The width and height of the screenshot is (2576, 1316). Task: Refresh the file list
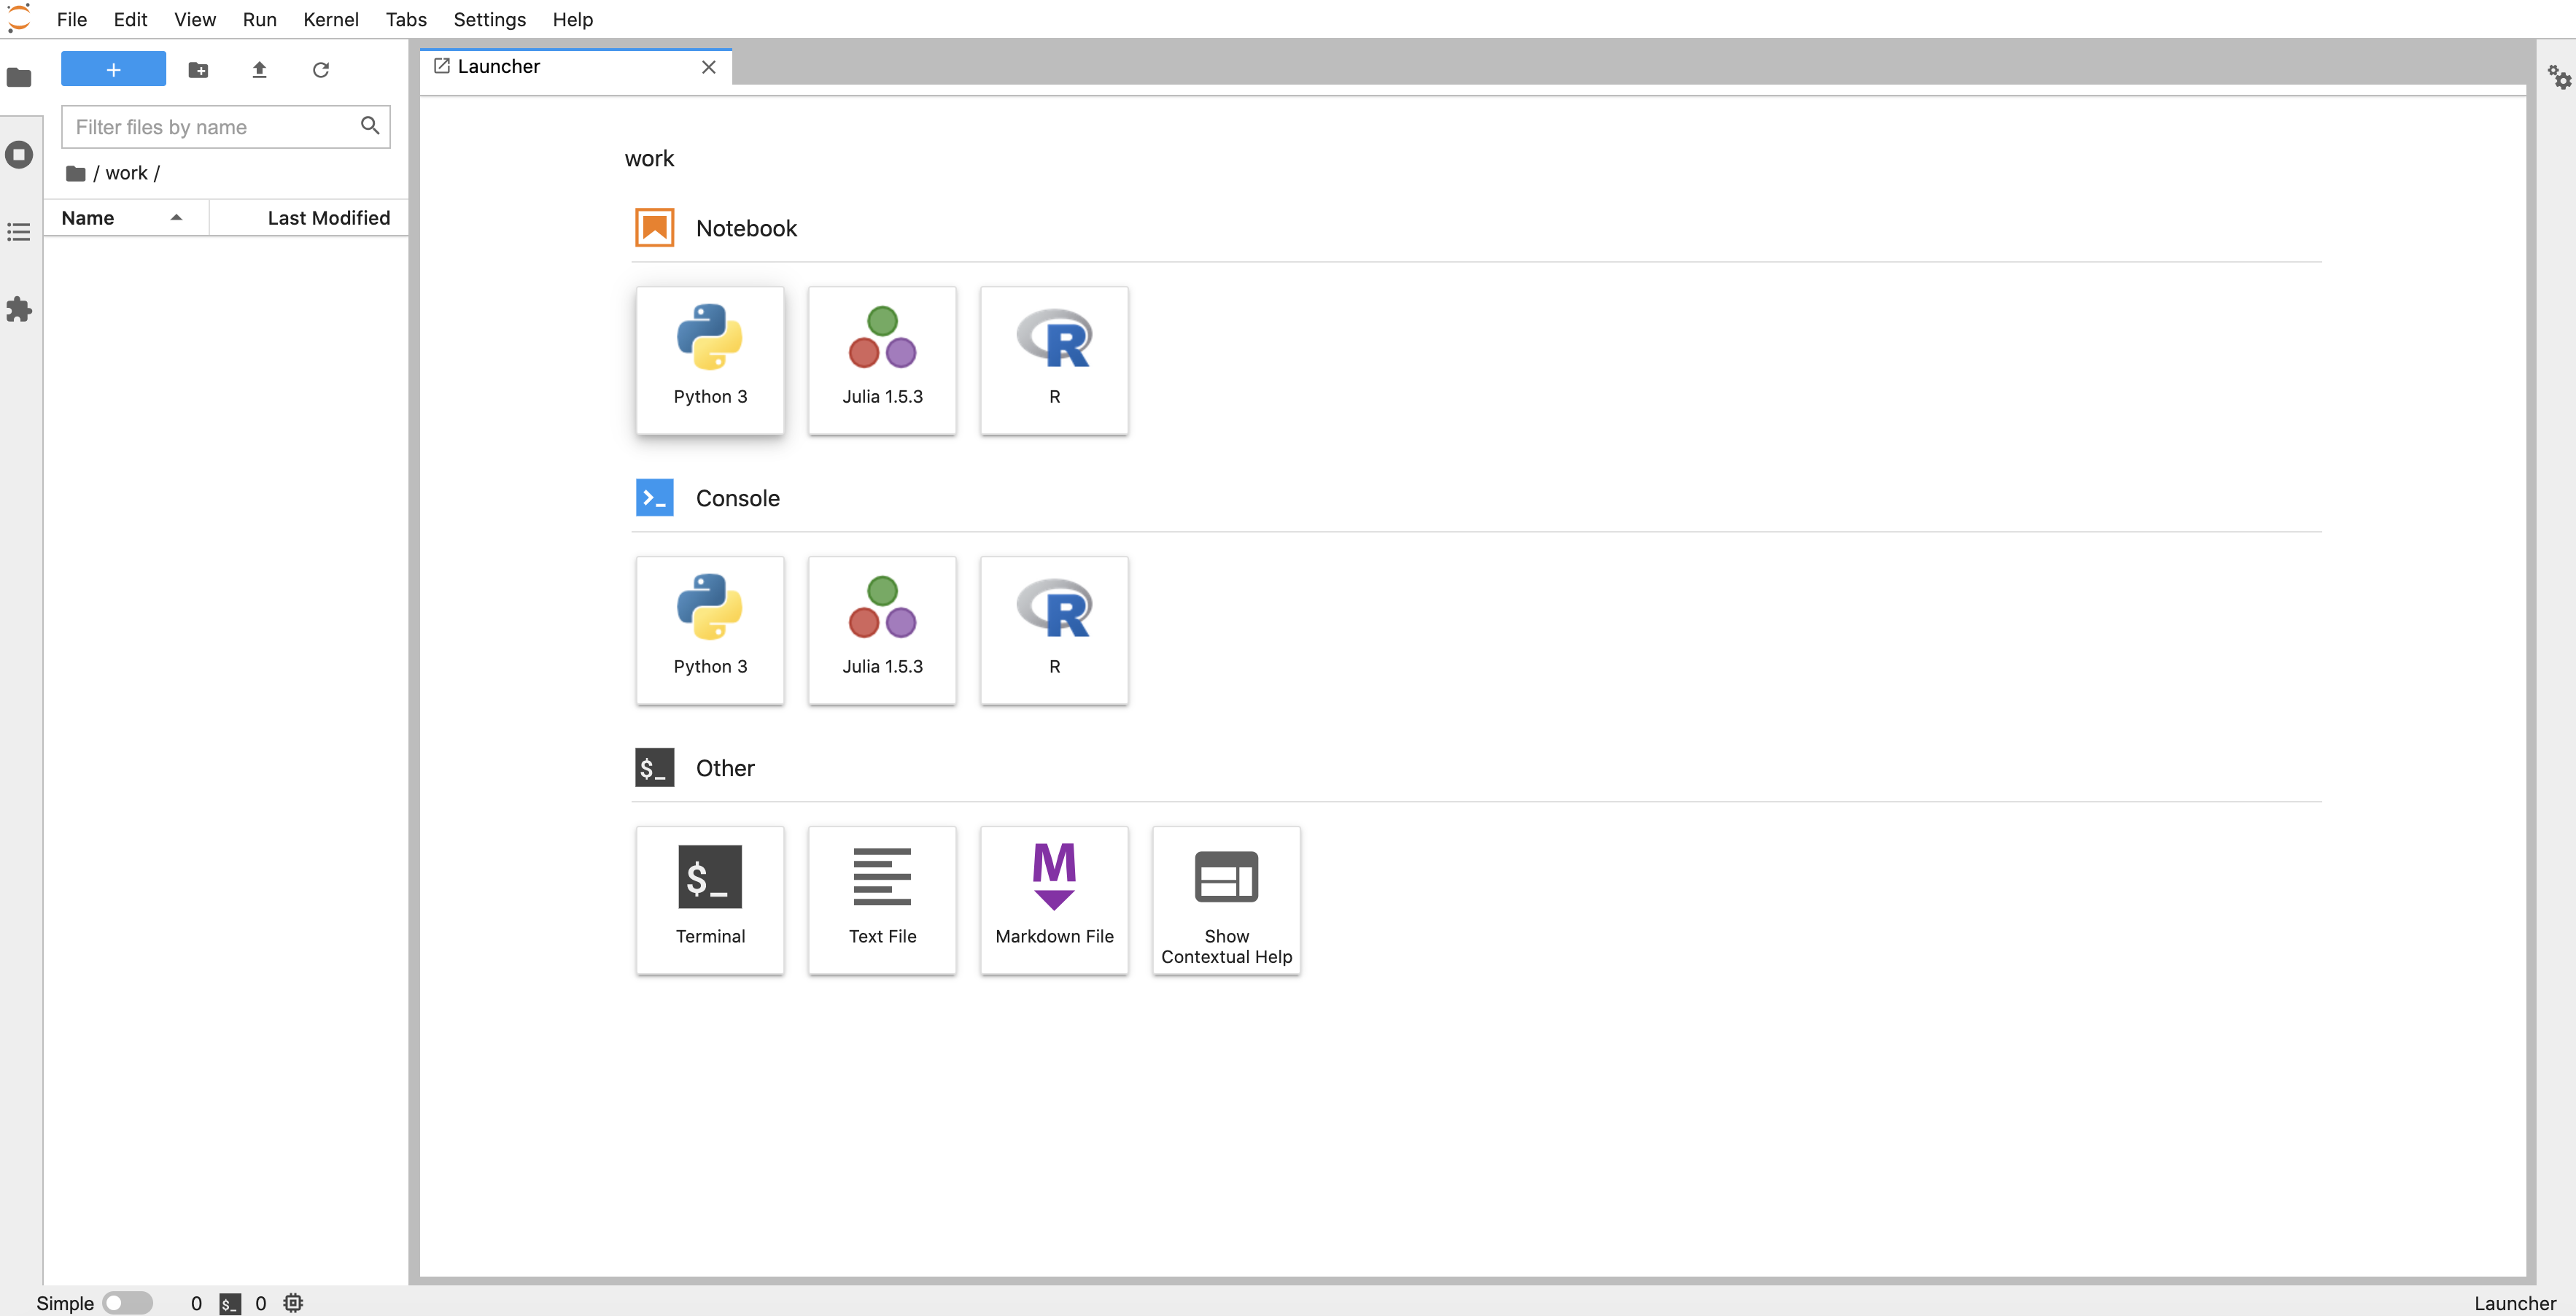coord(320,69)
